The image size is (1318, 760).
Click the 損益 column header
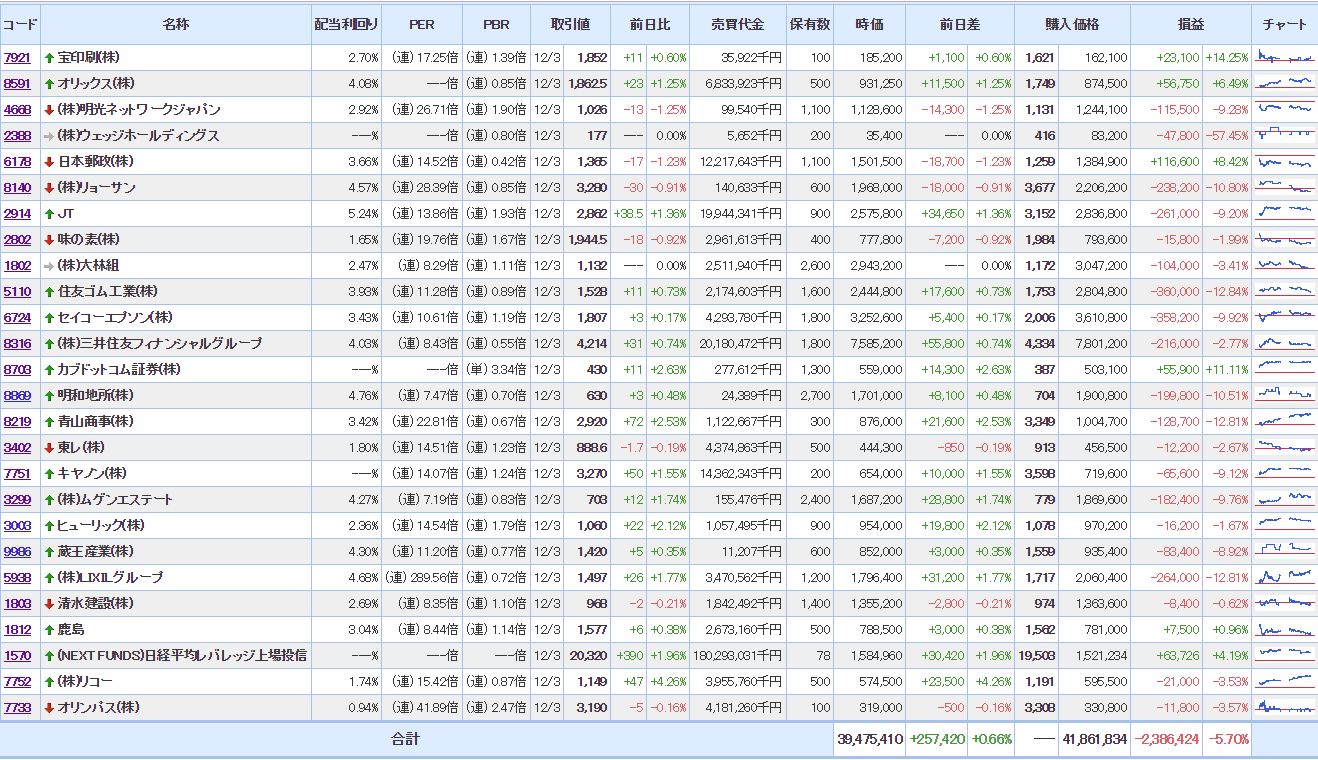pyautogui.click(x=1190, y=24)
